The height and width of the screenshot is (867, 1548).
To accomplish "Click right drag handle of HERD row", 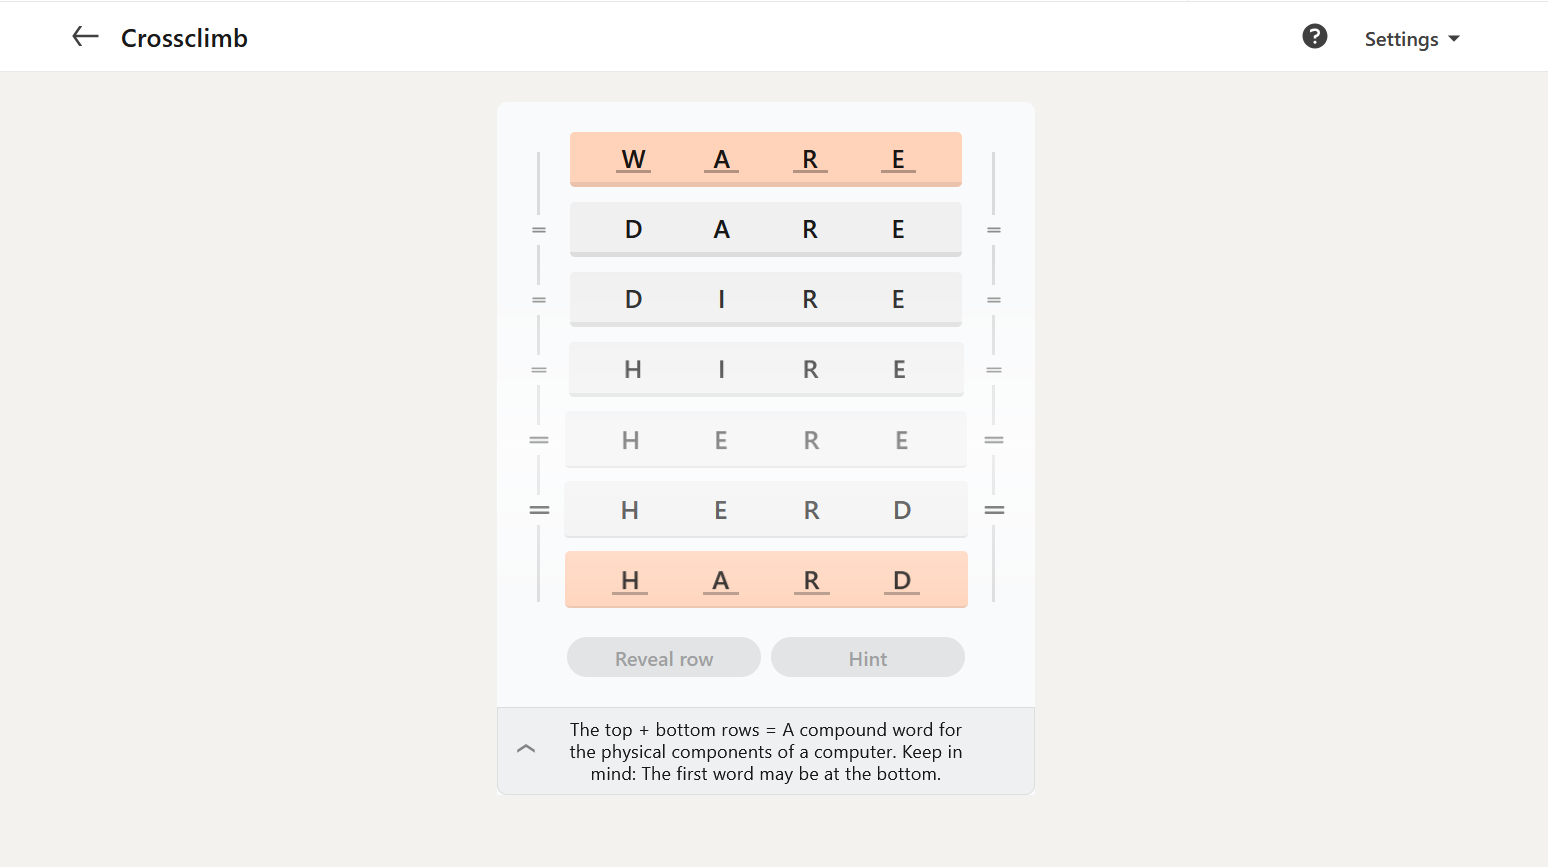I will (994, 510).
